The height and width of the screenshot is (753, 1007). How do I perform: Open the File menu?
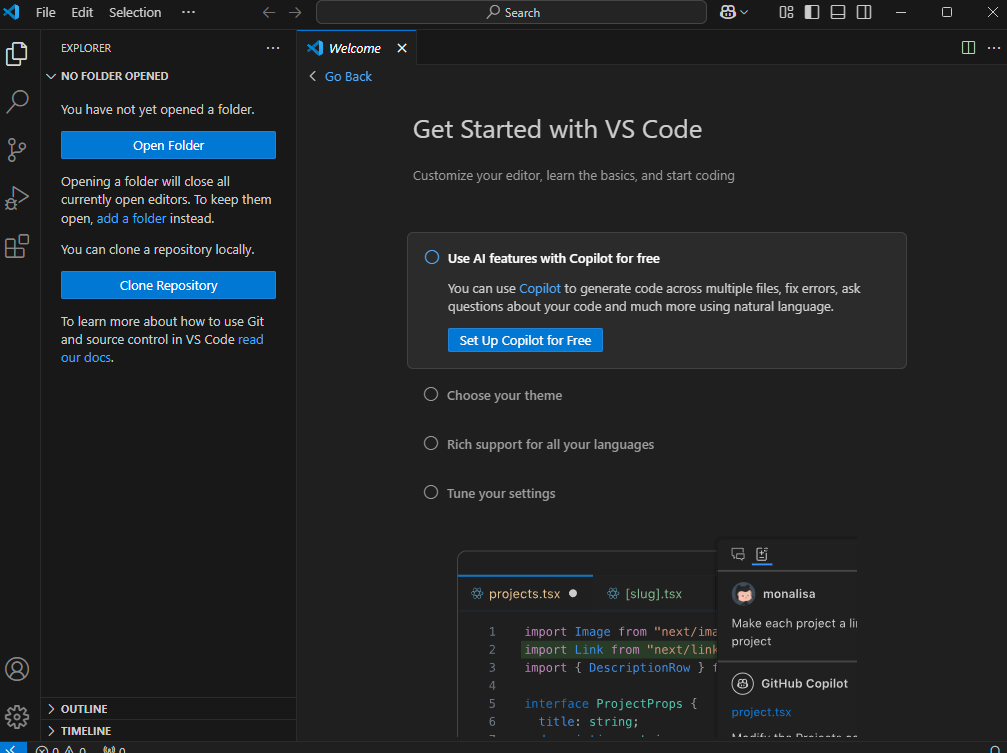pyautogui.click(x=46, y=12)
